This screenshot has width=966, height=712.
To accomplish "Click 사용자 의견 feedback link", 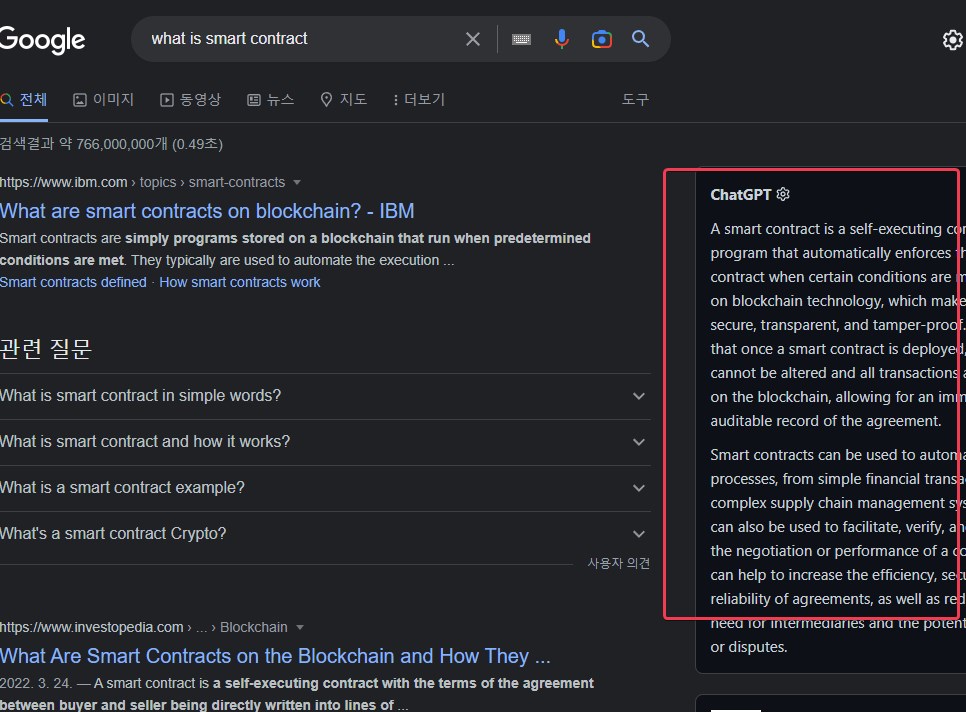I will [619, 563].
